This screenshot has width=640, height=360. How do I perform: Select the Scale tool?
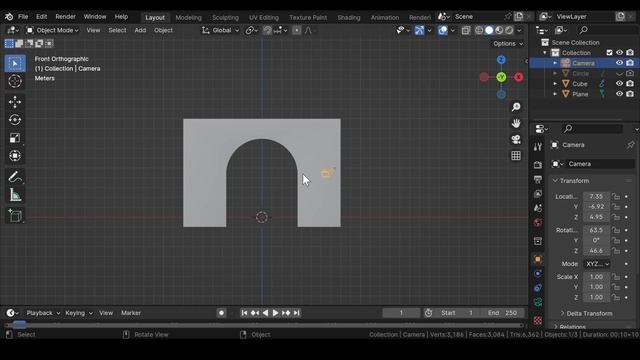click(15, 138)
